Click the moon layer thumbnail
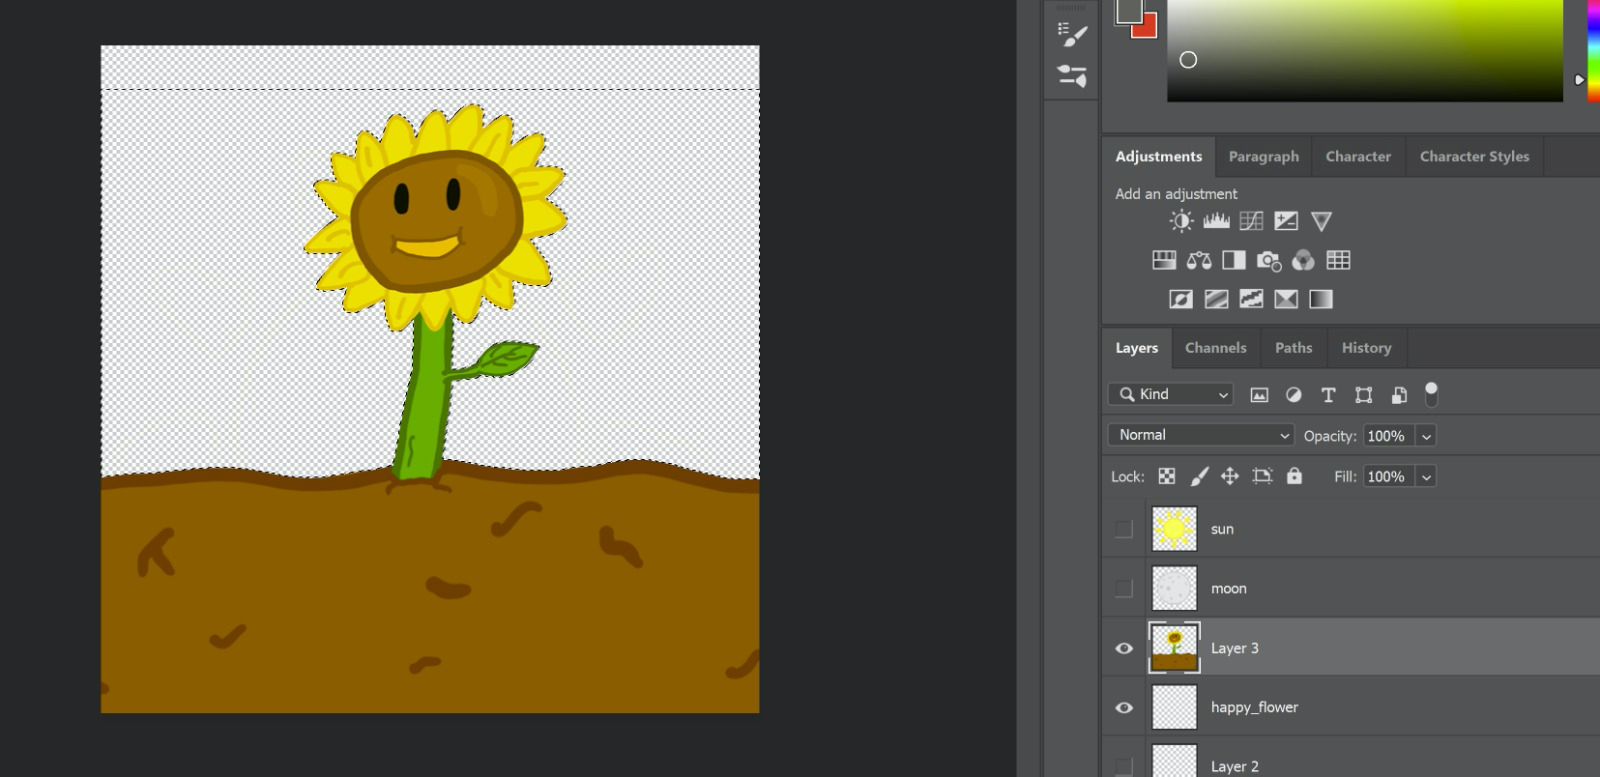Viewport: 1600px width, 777px height. [x=1174, y=588]
